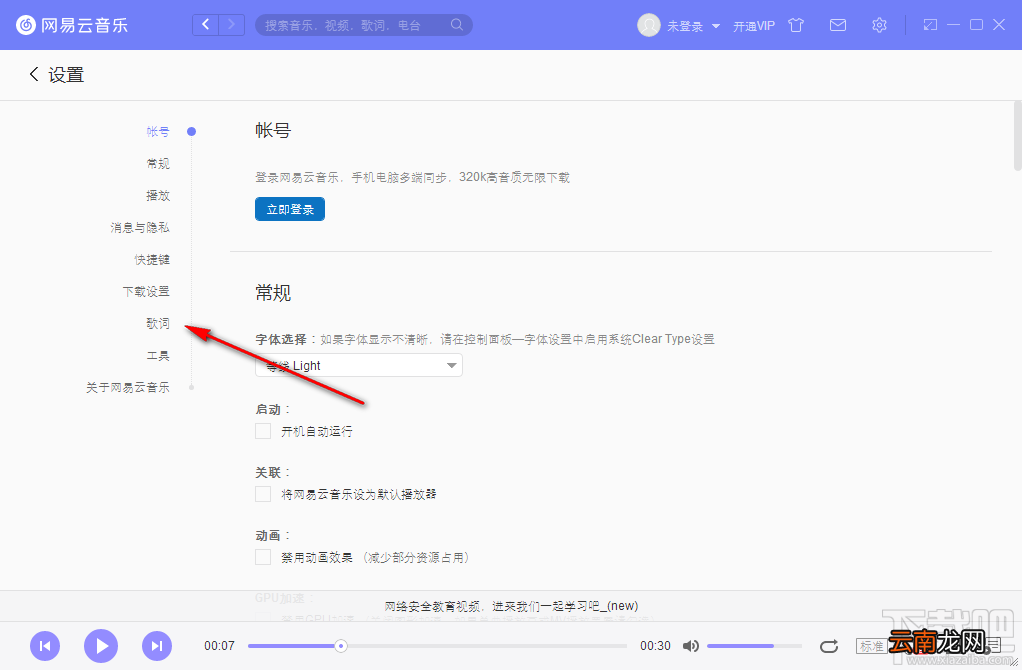1022x670 pixels.
Task: Select 帐号 in settings sidebar
Action: (x=158, y=132)
